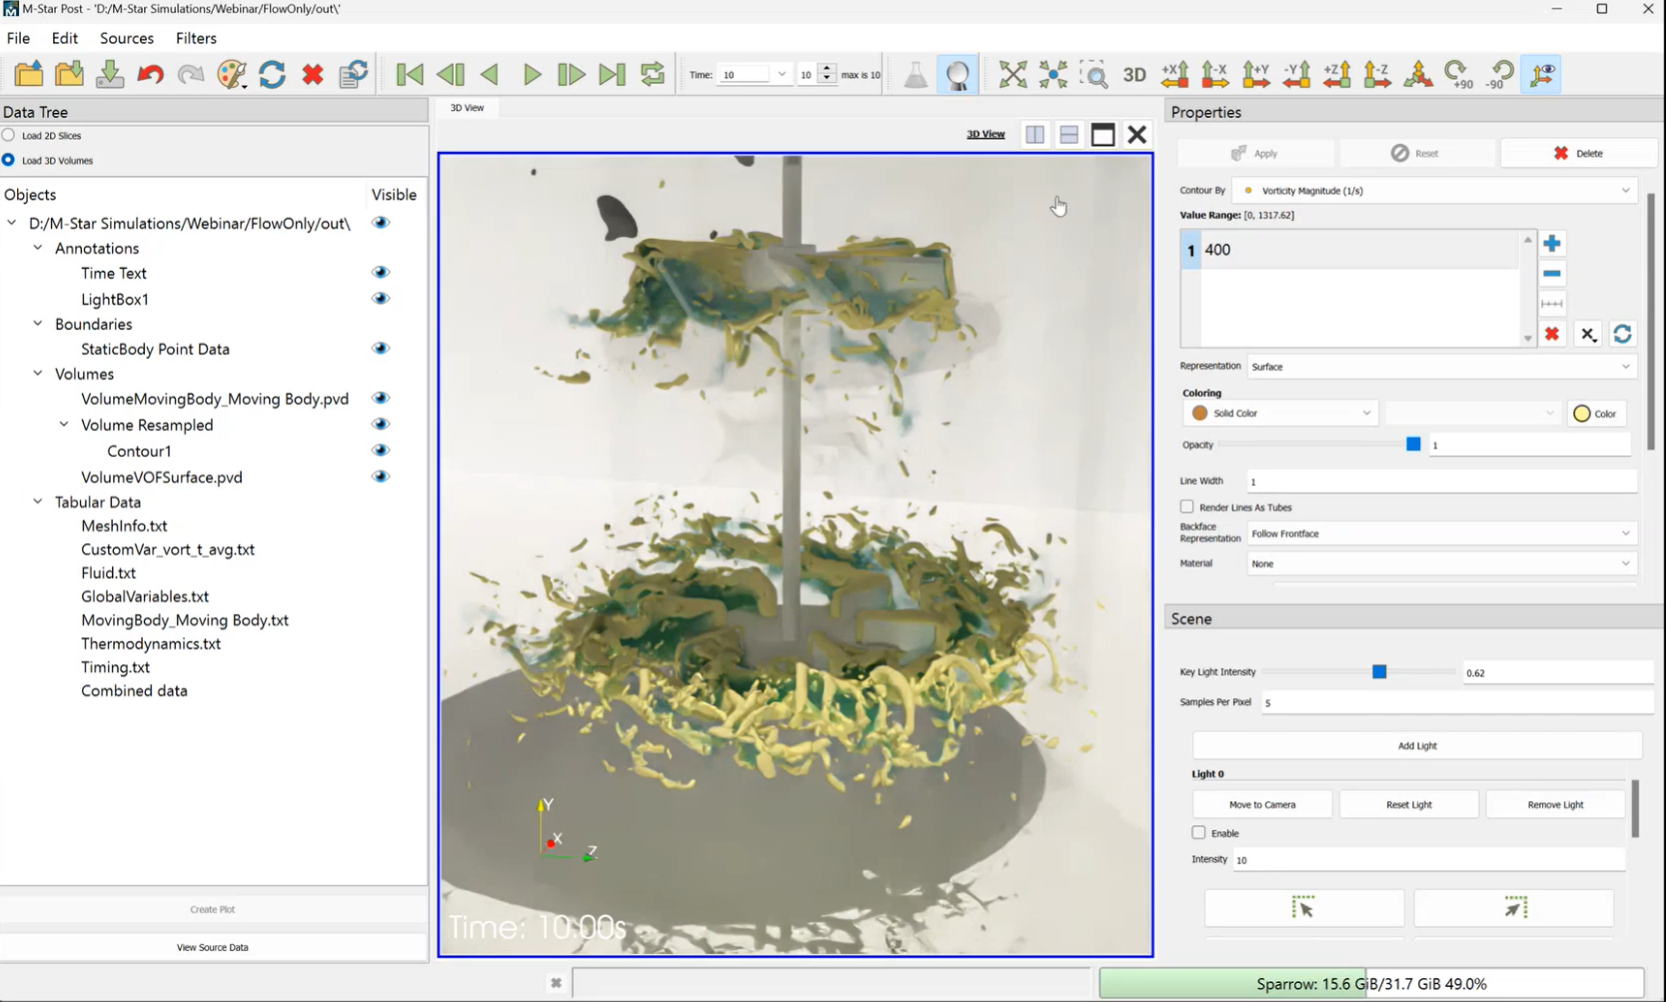Click the document reload icon in toolbar
Image resolution: width=1666 pixels, height=1002 pixels.
click(353, 74)
